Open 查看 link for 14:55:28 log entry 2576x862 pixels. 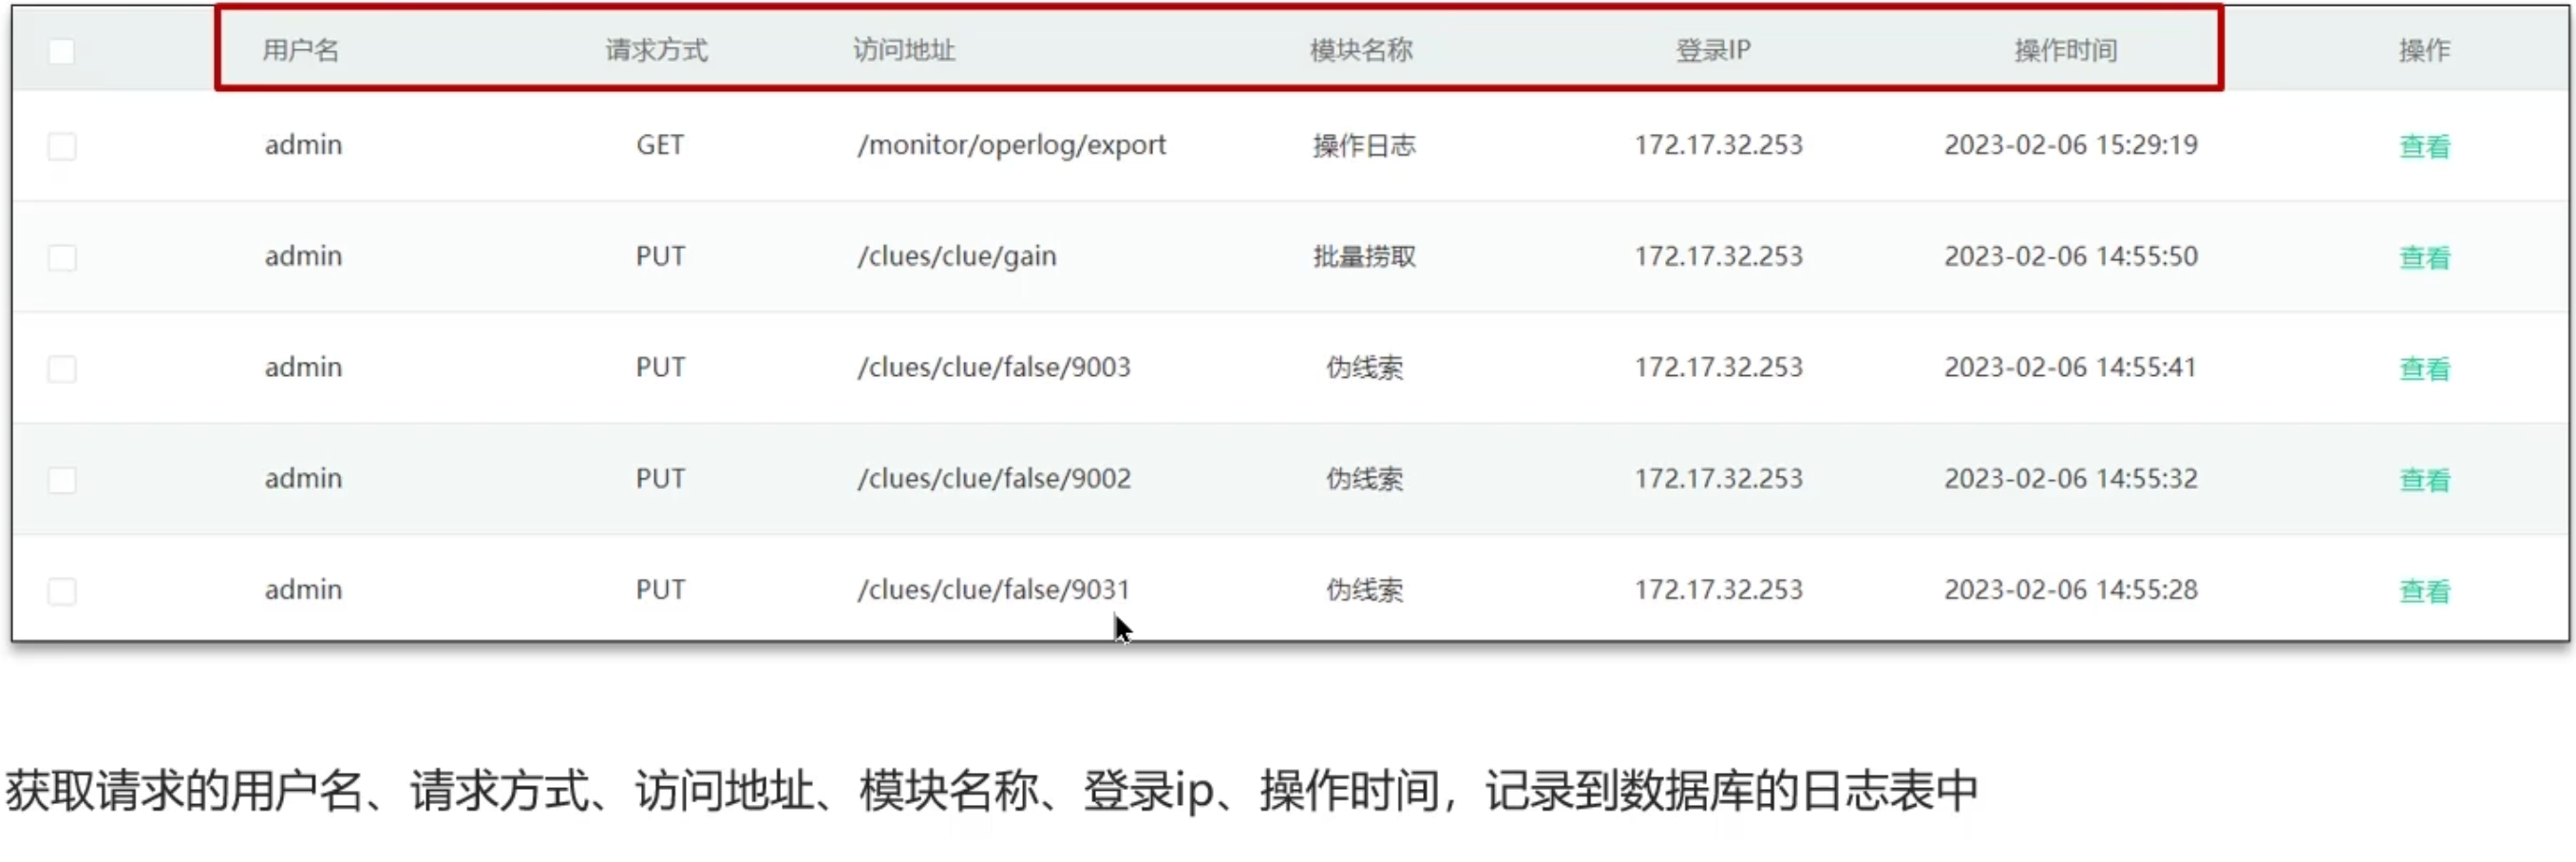point(2424,591)
